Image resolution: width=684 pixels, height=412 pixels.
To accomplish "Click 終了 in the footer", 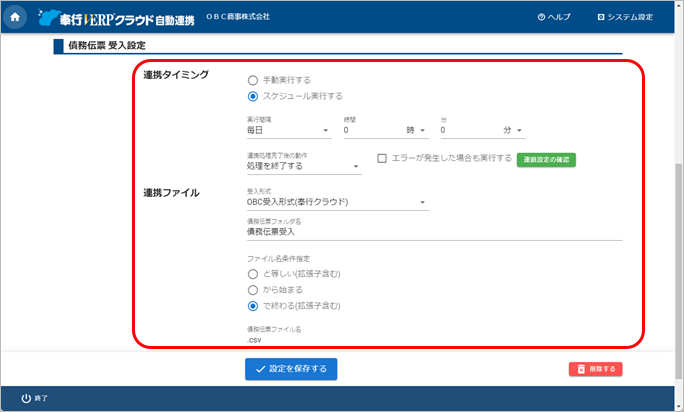I will (x=34, y=398).
